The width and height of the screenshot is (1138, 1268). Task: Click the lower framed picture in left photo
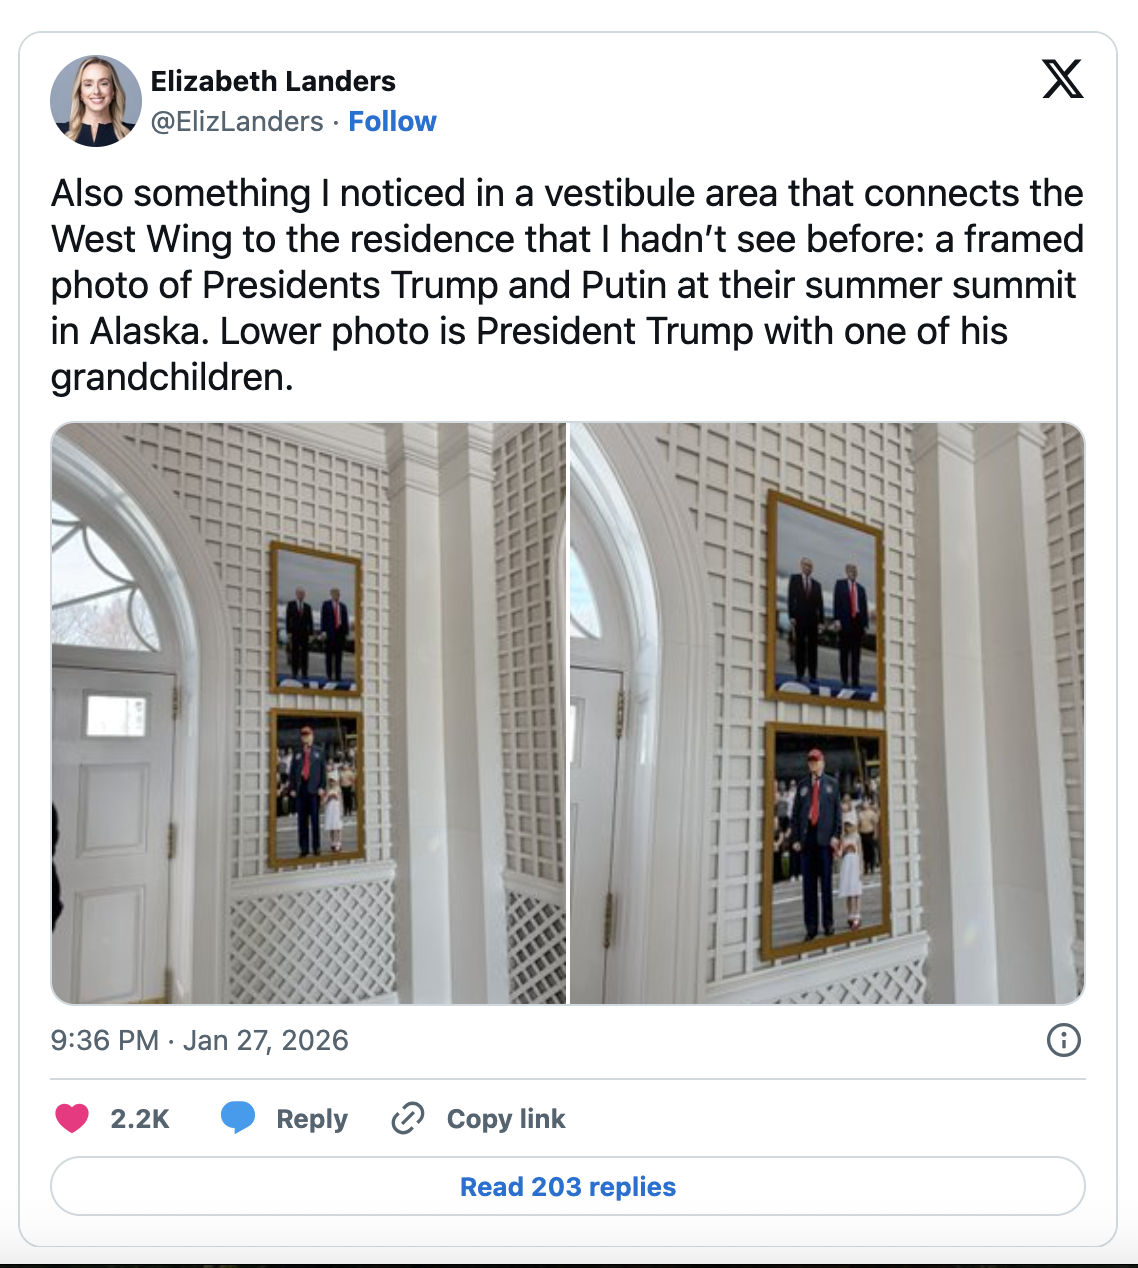click(317, 787)
